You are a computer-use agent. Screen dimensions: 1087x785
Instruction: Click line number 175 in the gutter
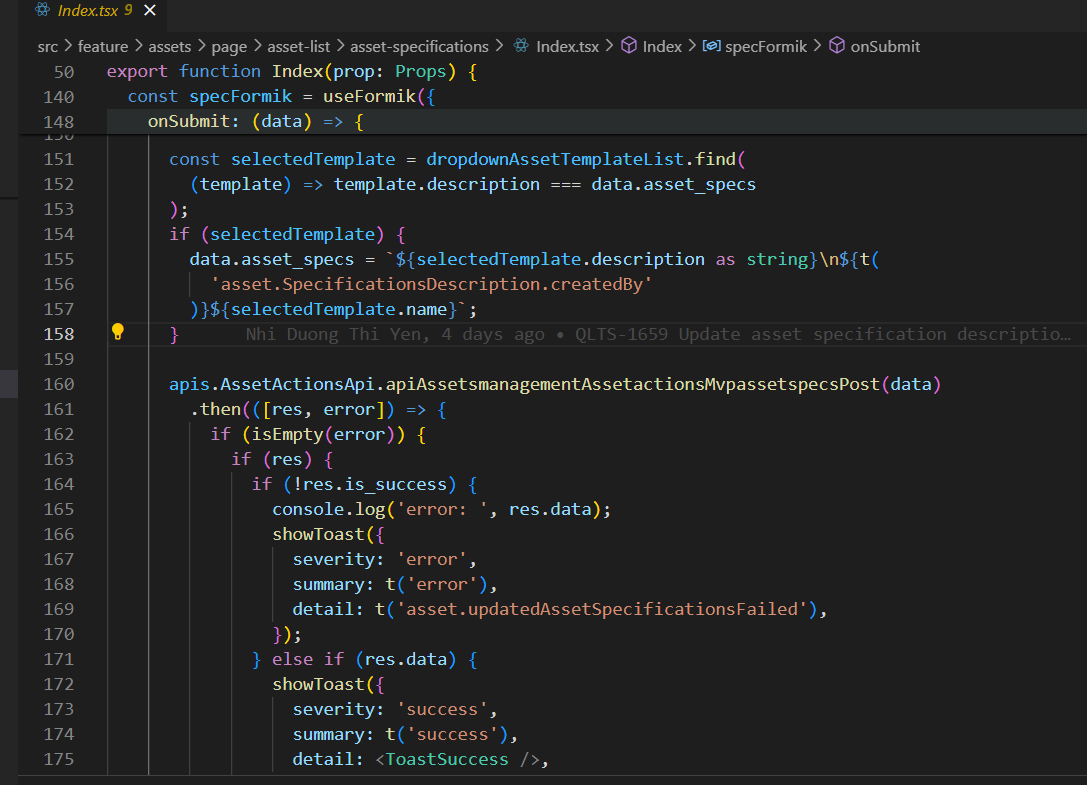click(58, 759)
